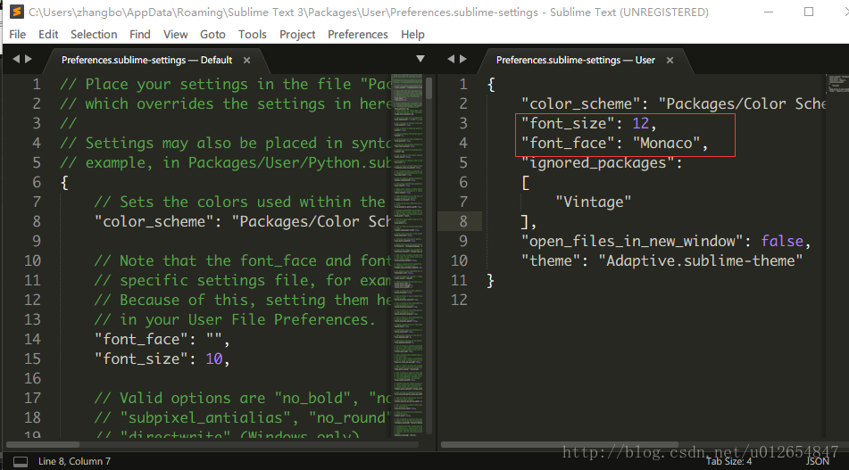Open the Selection menu
Viewport: 849px width, 470px height.
[93, 34]
